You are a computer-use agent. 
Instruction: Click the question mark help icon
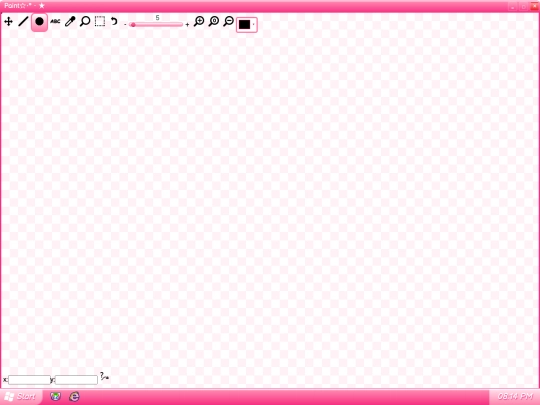pyautogui.click(x=104, y=376)
